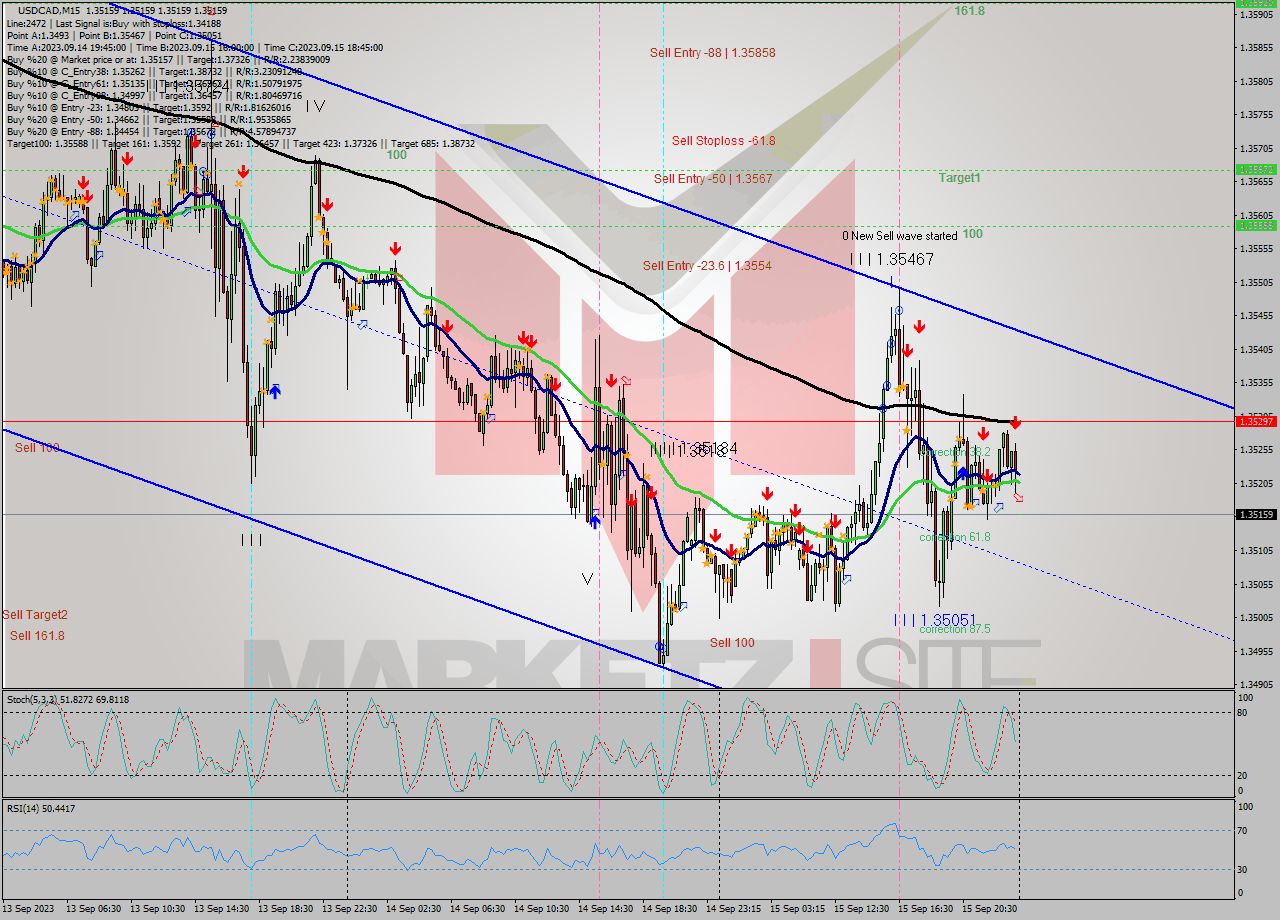
Task: Click the 'I V' wave label near top left
Action: click(315, 105)
